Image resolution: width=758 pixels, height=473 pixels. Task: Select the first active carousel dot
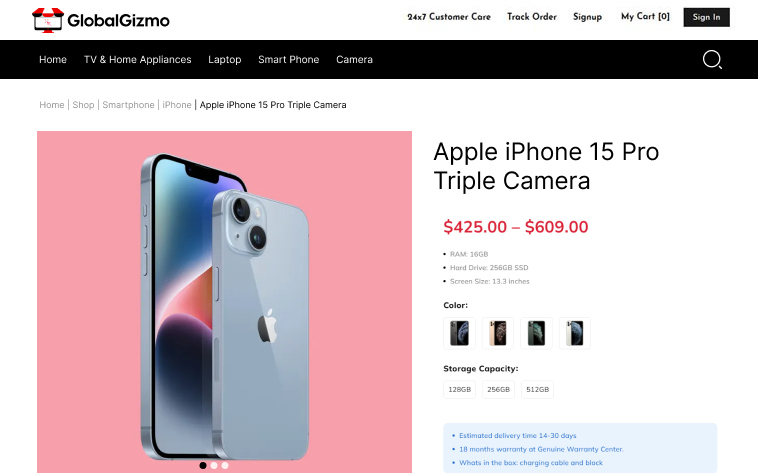coord(203,465)
